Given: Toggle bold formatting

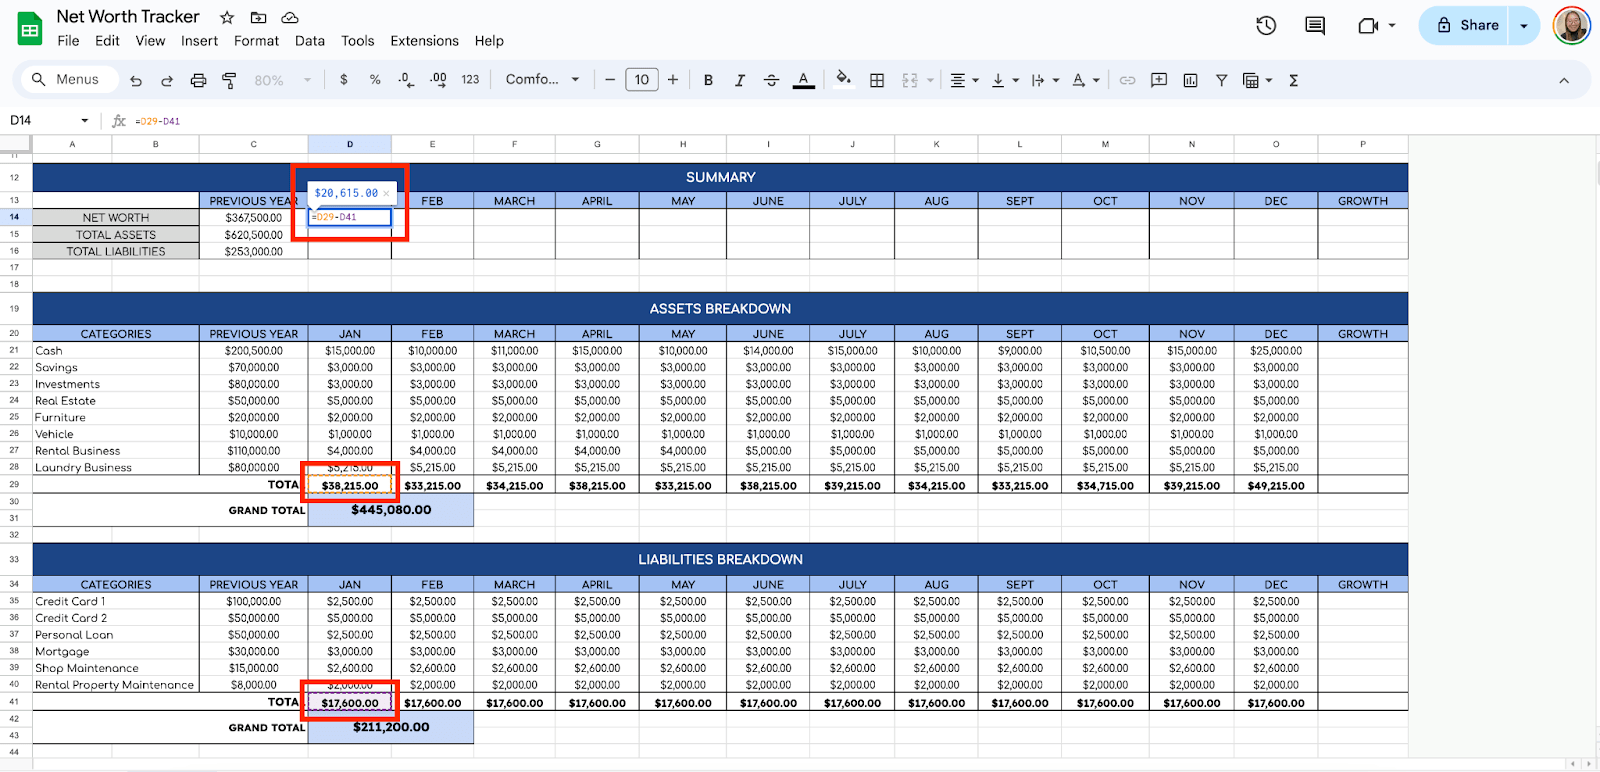Looking at the screenshot, I should pyautogui.click(x=708, y=80).
